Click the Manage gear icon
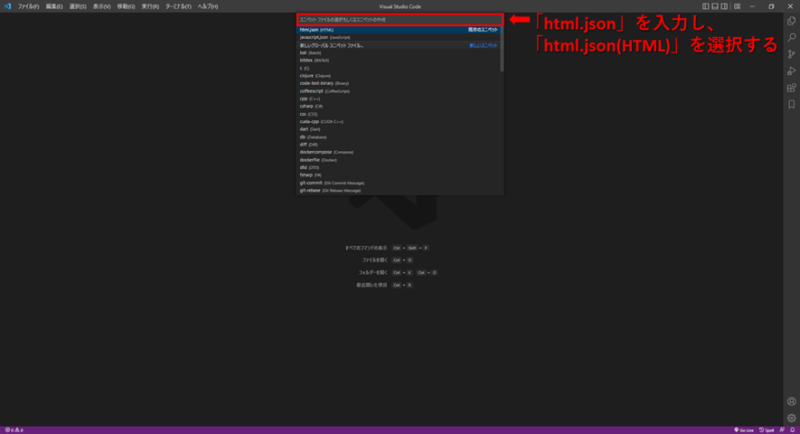Image resolution: width=800 pixels, height=434 pixels. pos(791,417)
